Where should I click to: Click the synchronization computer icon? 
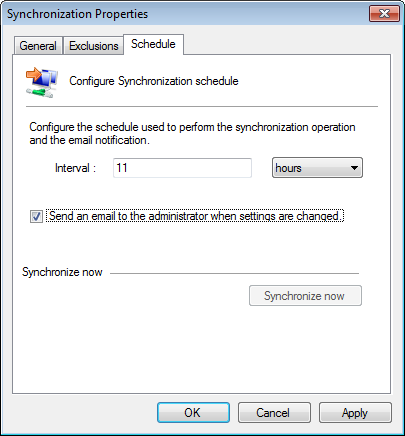pyautogui.click(x=42, y=82)
